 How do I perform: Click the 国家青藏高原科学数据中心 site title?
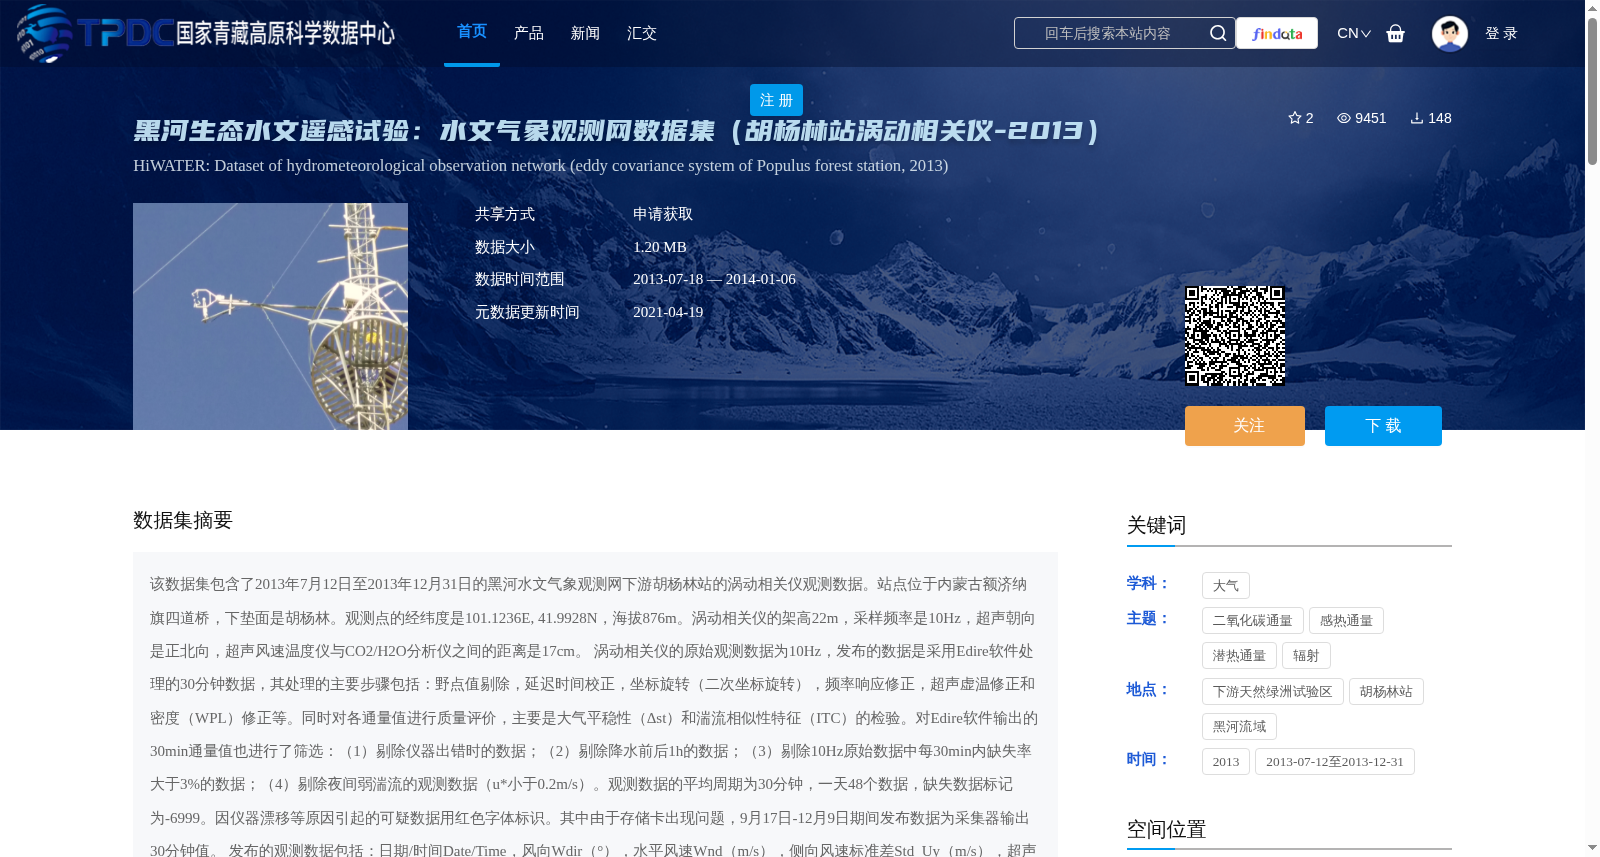point(286,33)
